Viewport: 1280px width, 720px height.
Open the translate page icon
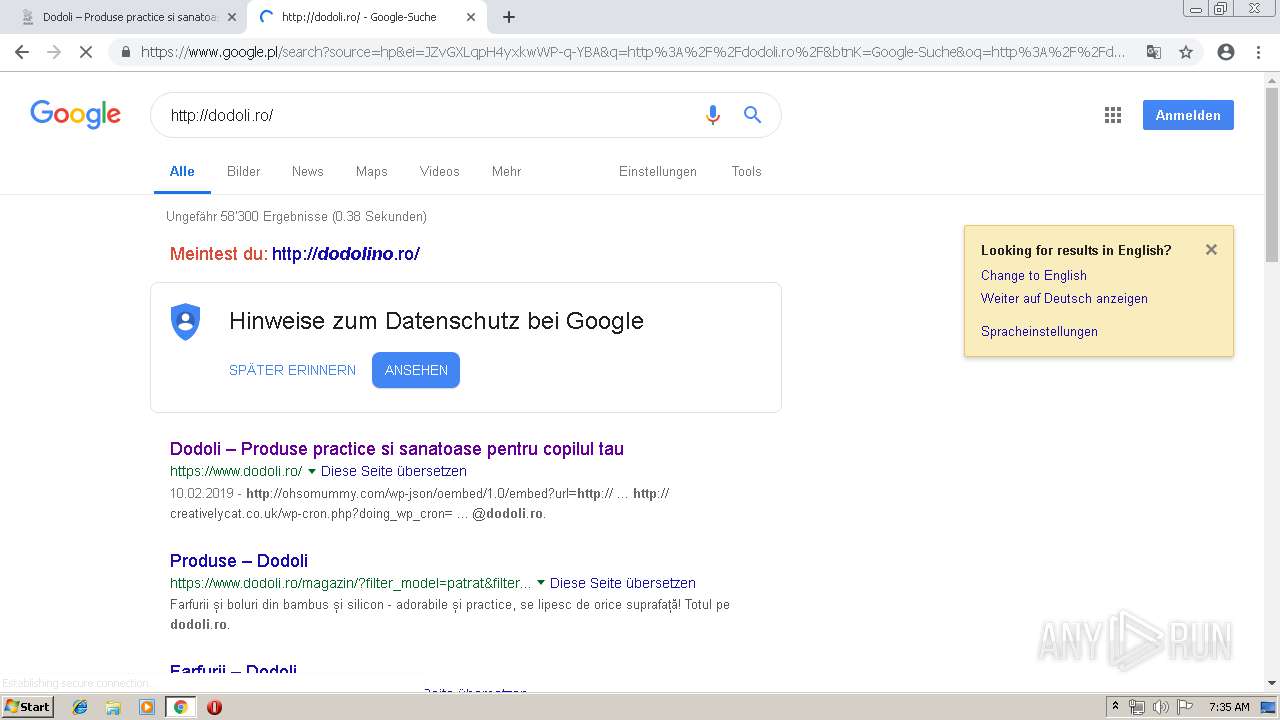(x=1154, y=52)
